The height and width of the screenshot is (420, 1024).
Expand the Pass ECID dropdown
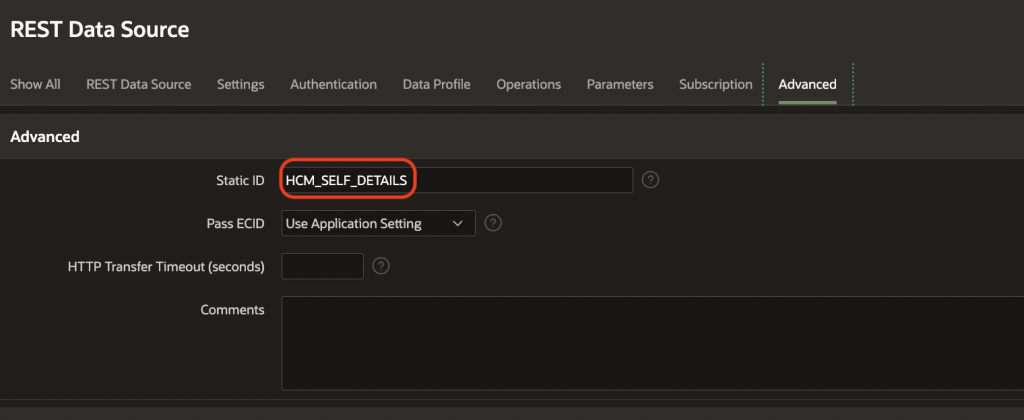378,223
